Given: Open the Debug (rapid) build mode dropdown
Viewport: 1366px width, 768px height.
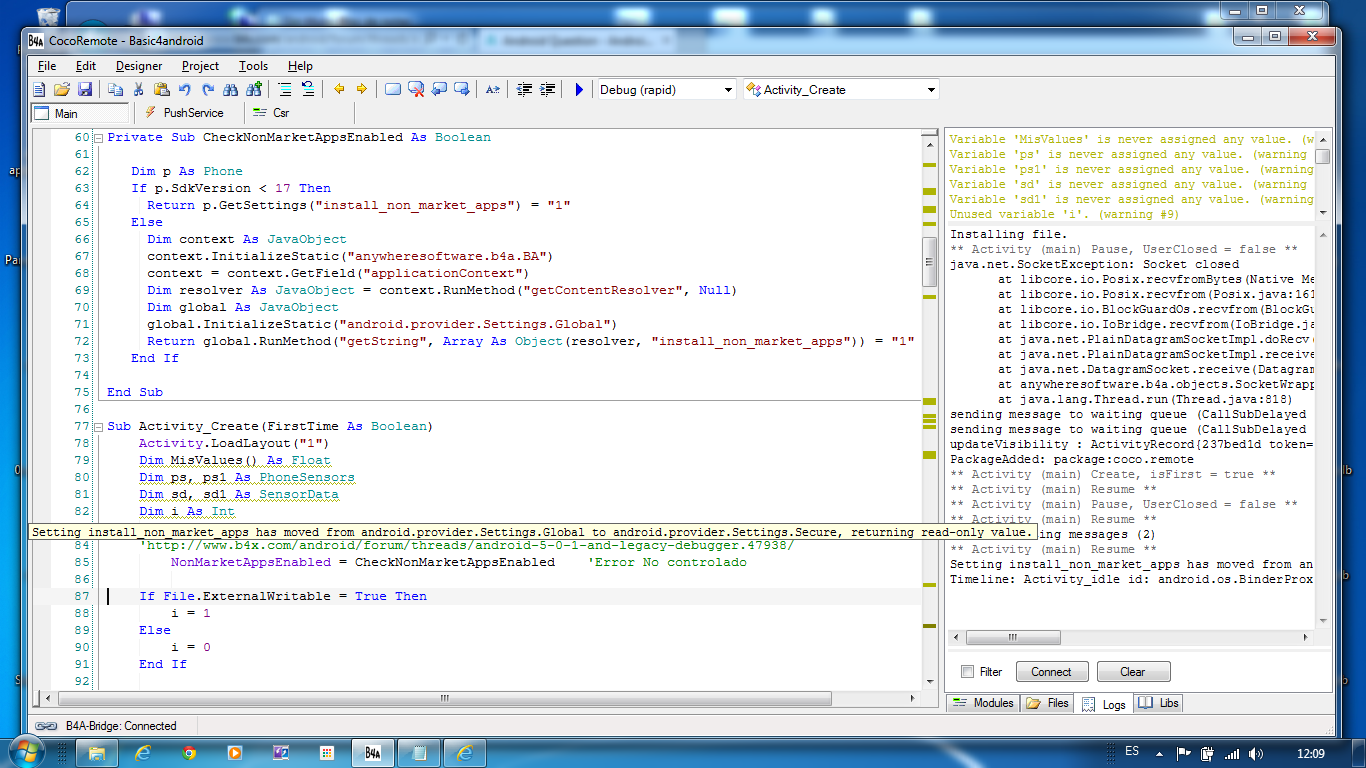Looking at the screenshot, I should [728, 90].
